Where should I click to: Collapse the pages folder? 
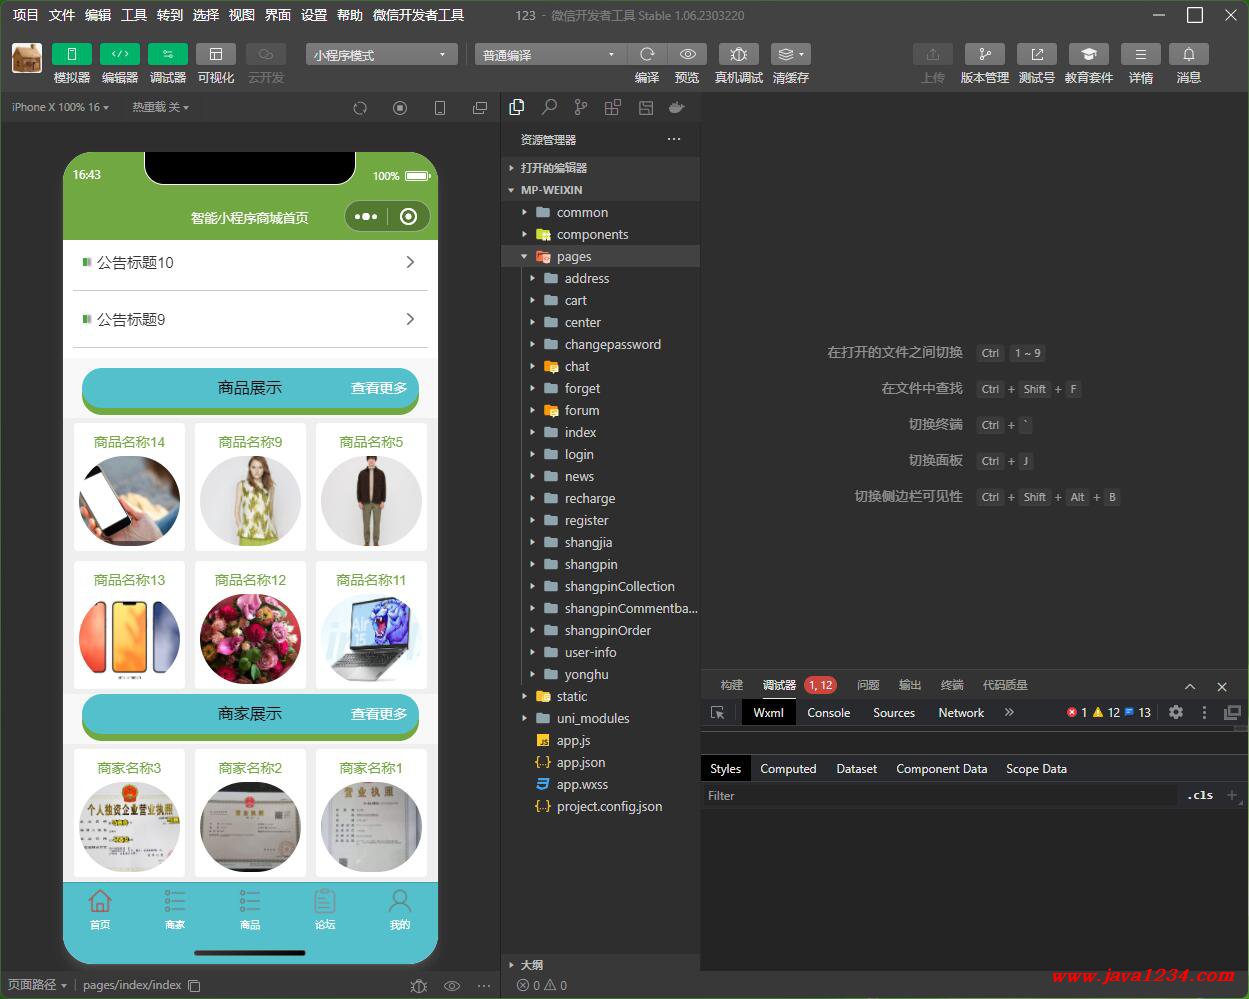coord(600,256)
